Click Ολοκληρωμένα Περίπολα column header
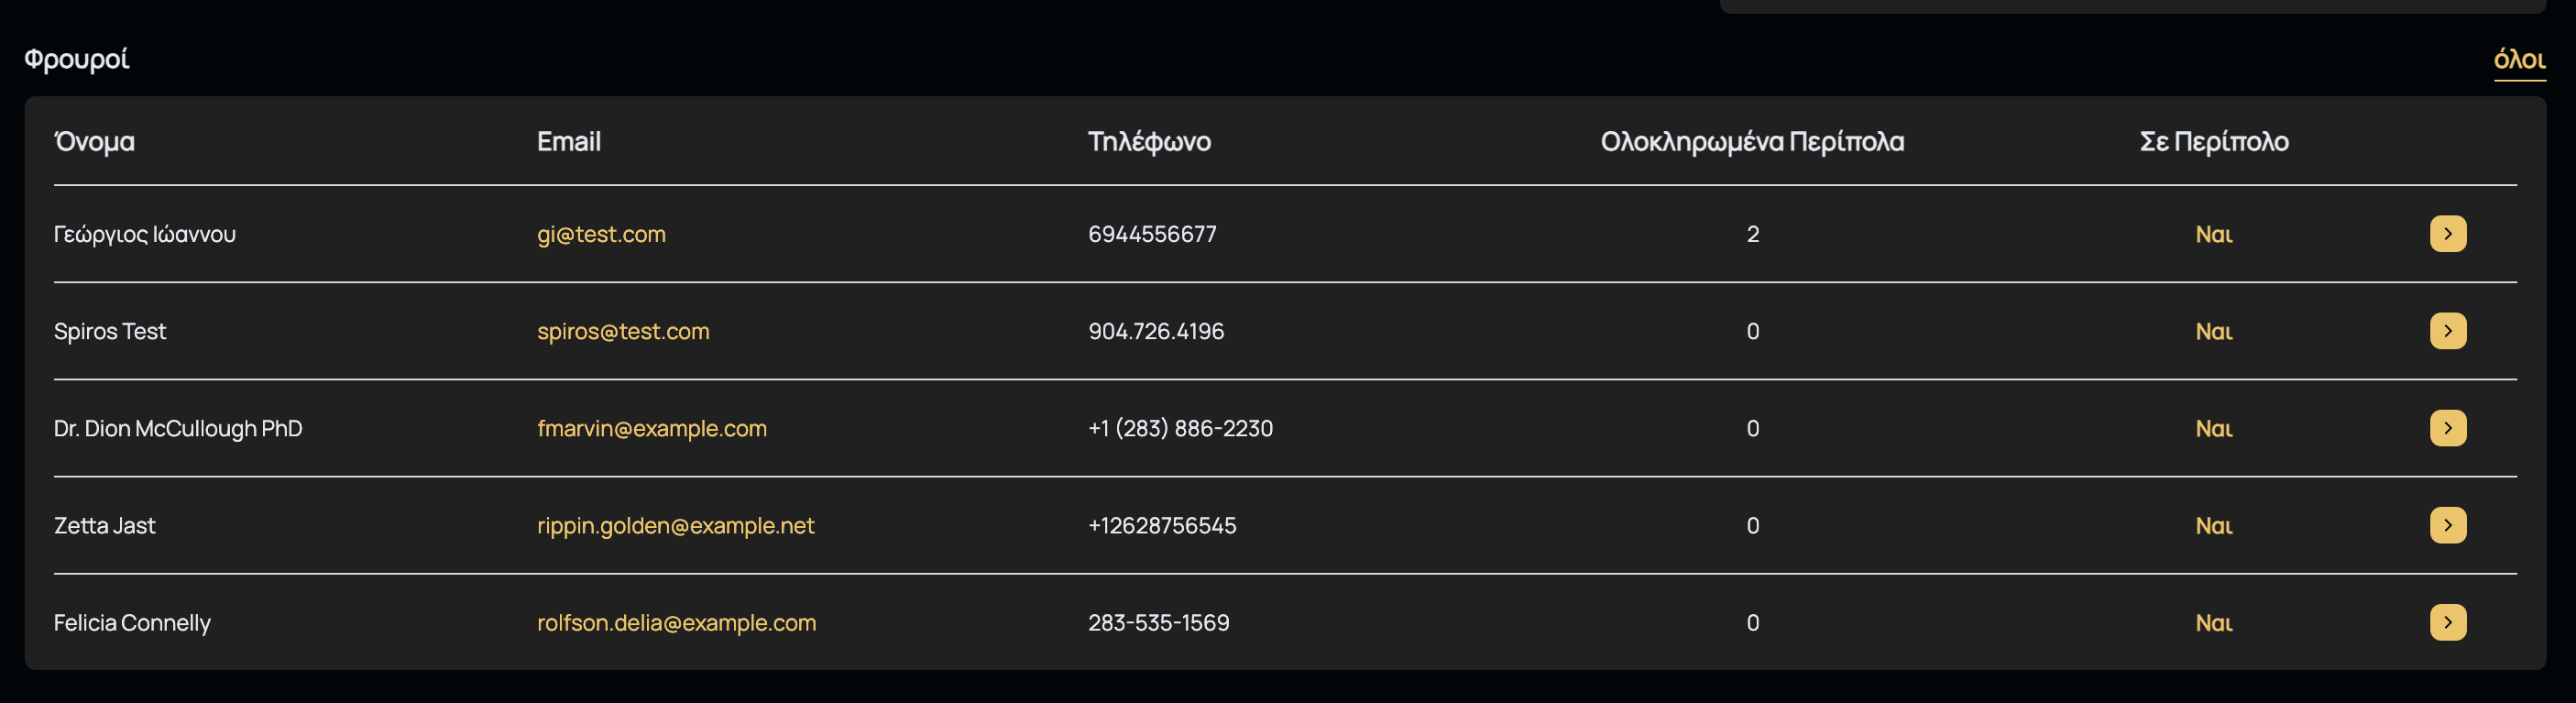Screen dimensions: 2576x703 pos(1752,141)
